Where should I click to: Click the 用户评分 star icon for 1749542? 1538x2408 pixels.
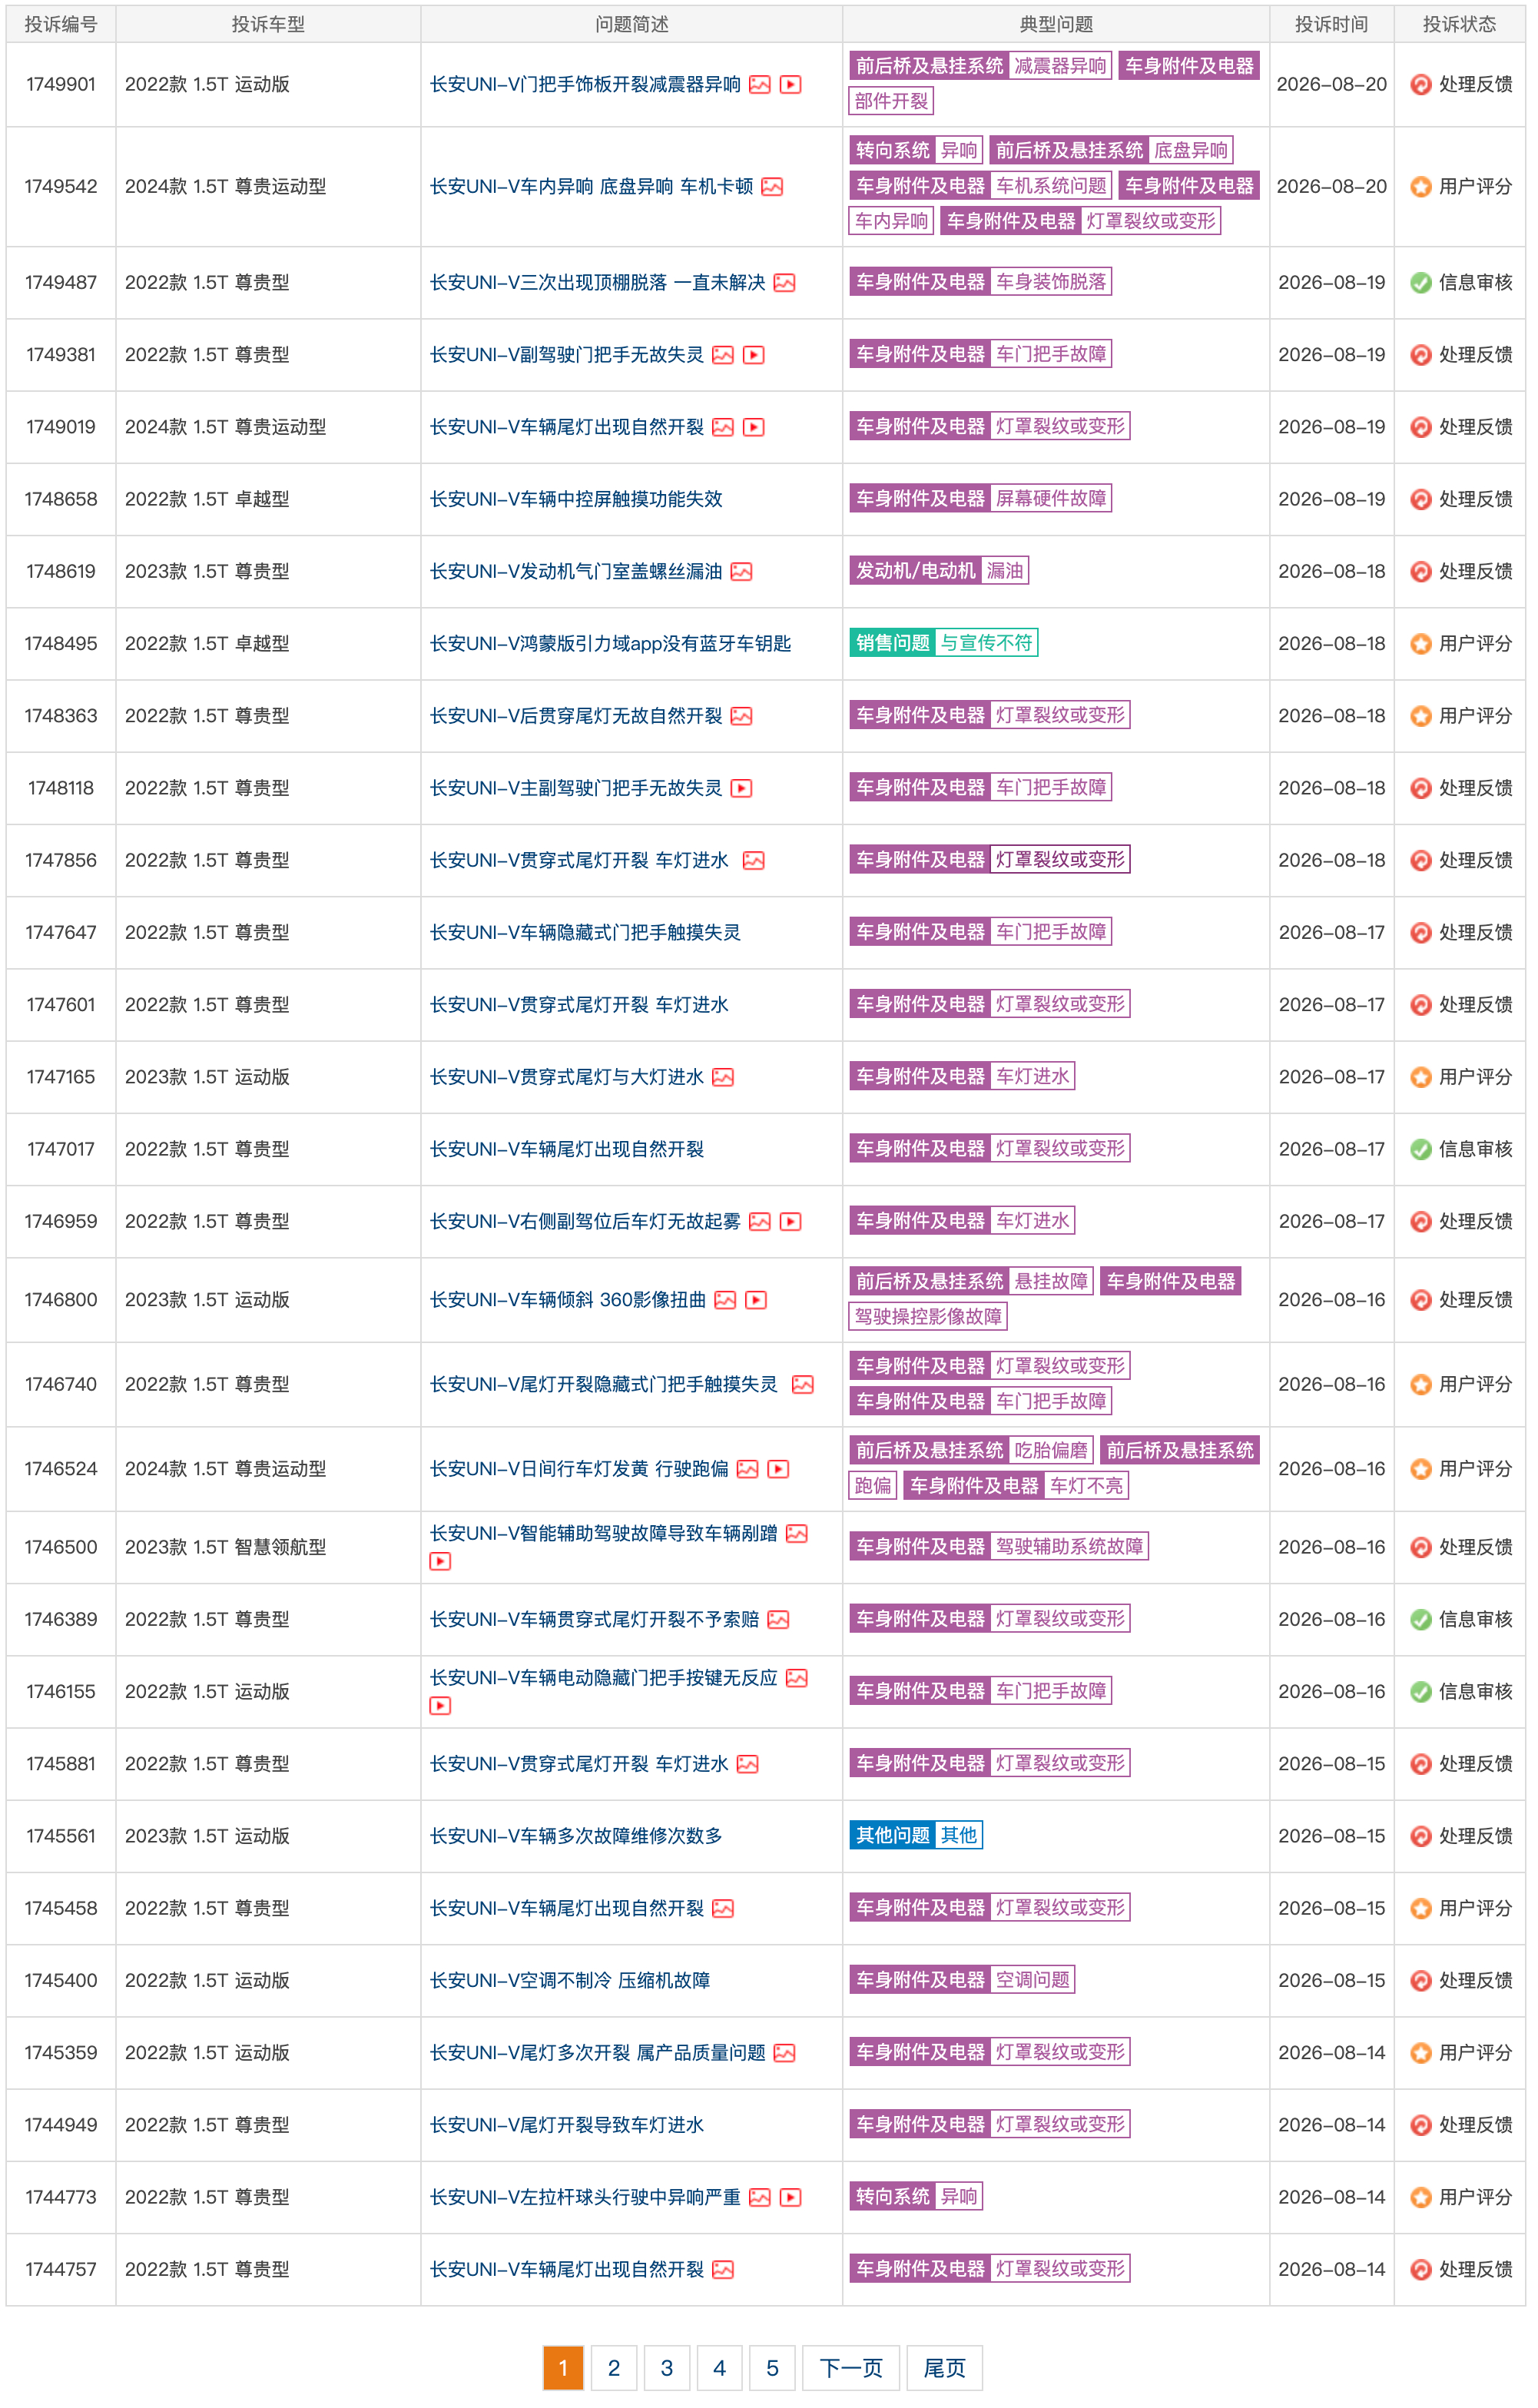1420,187
